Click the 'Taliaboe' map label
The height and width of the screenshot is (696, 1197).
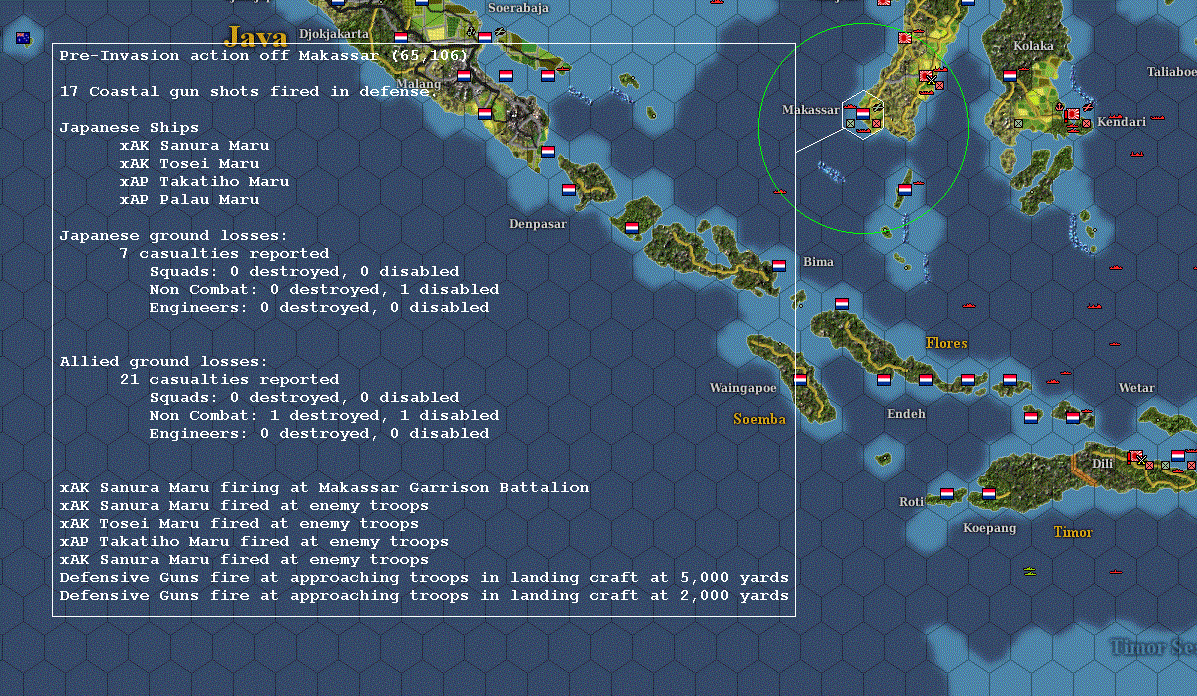pyautogui.click(x=1172, y=72)
